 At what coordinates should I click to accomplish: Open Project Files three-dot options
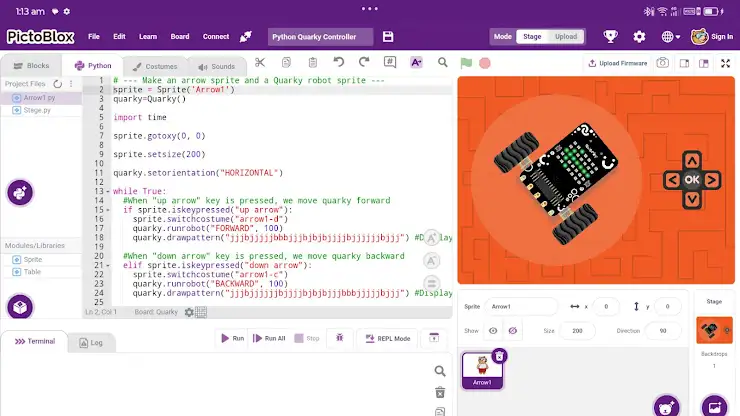[x=71, y=84]
